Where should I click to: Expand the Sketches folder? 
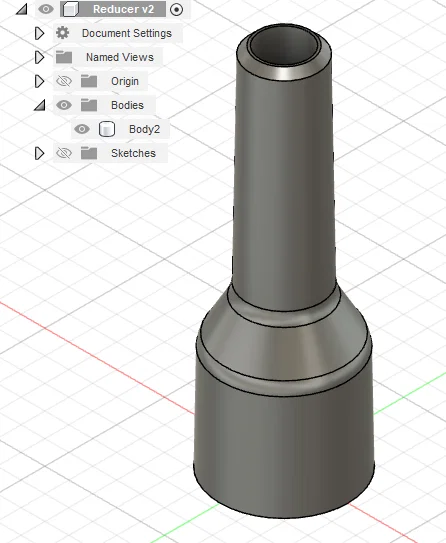pos(39,153)
